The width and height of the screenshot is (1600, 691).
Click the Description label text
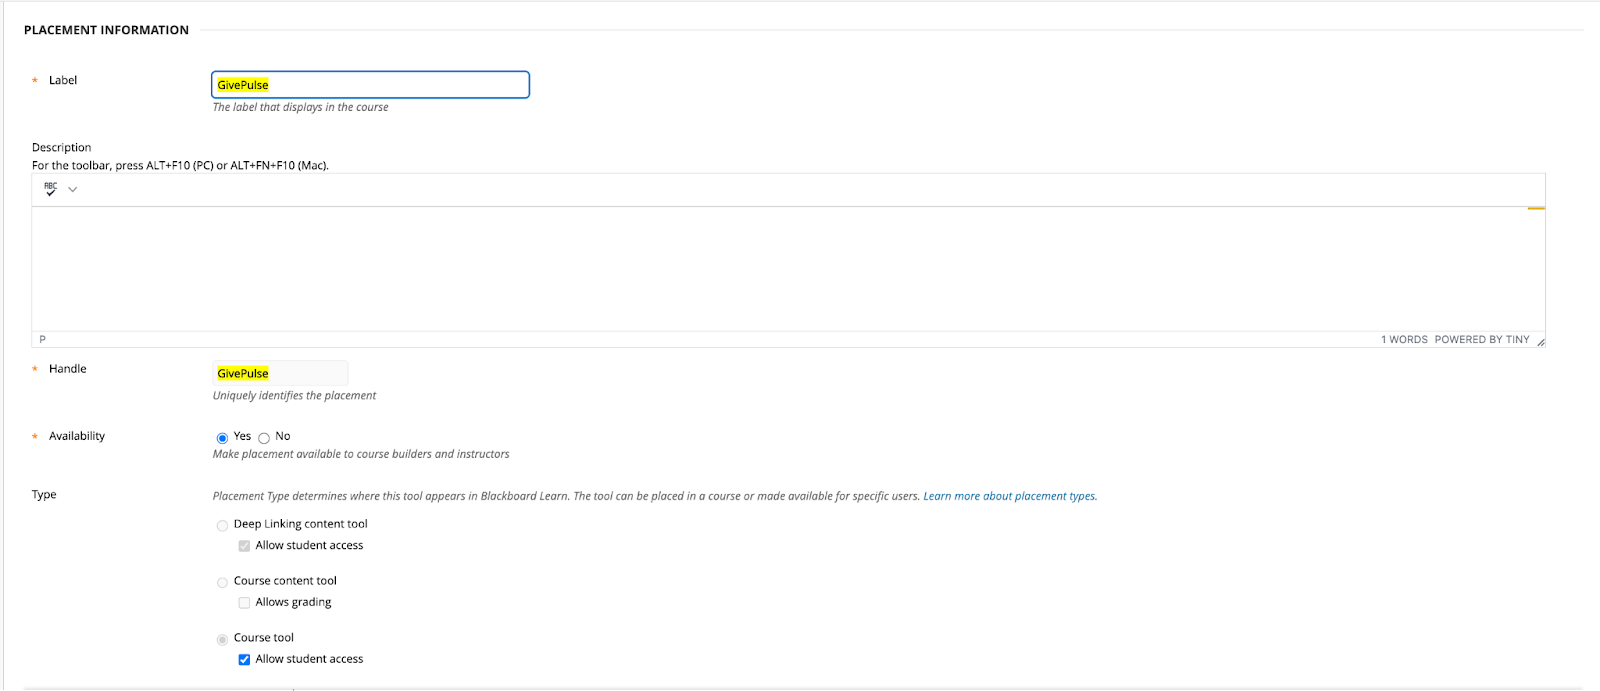tap(61, 147)
